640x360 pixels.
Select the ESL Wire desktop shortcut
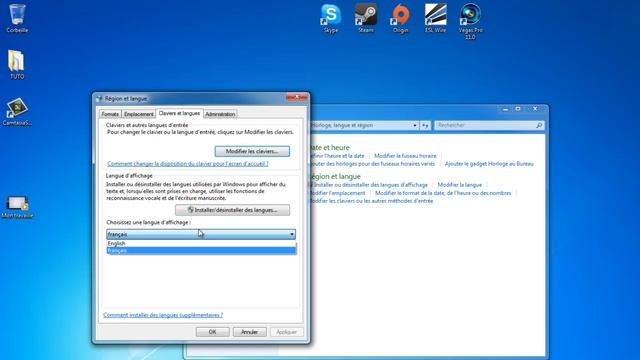coord(436,18)
